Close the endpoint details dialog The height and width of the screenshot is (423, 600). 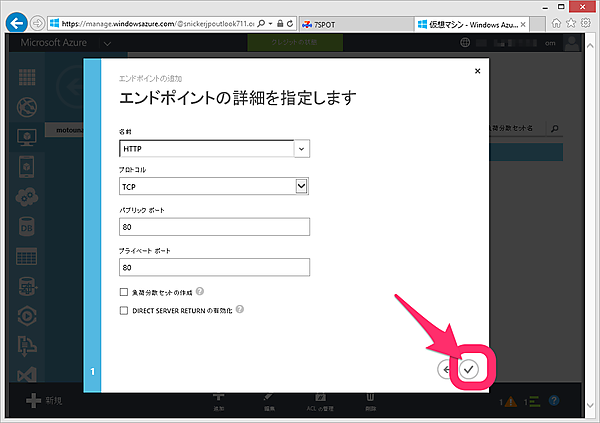point(477,72)
